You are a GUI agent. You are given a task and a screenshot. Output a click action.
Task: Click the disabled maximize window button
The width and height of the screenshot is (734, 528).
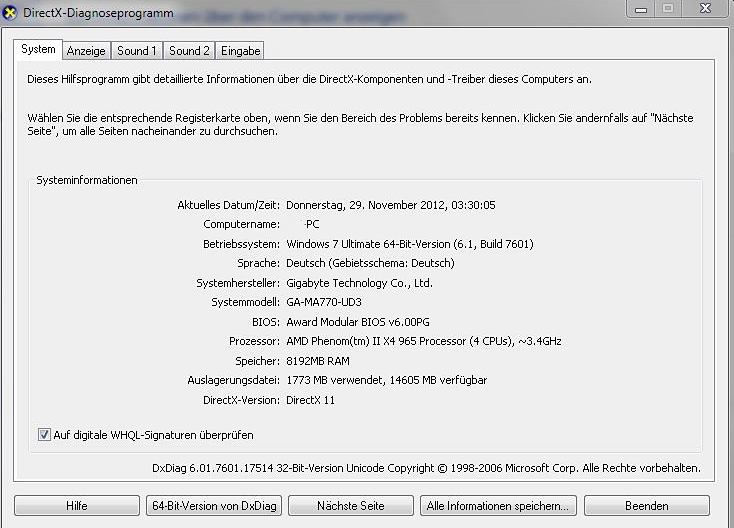pos(668,9)
